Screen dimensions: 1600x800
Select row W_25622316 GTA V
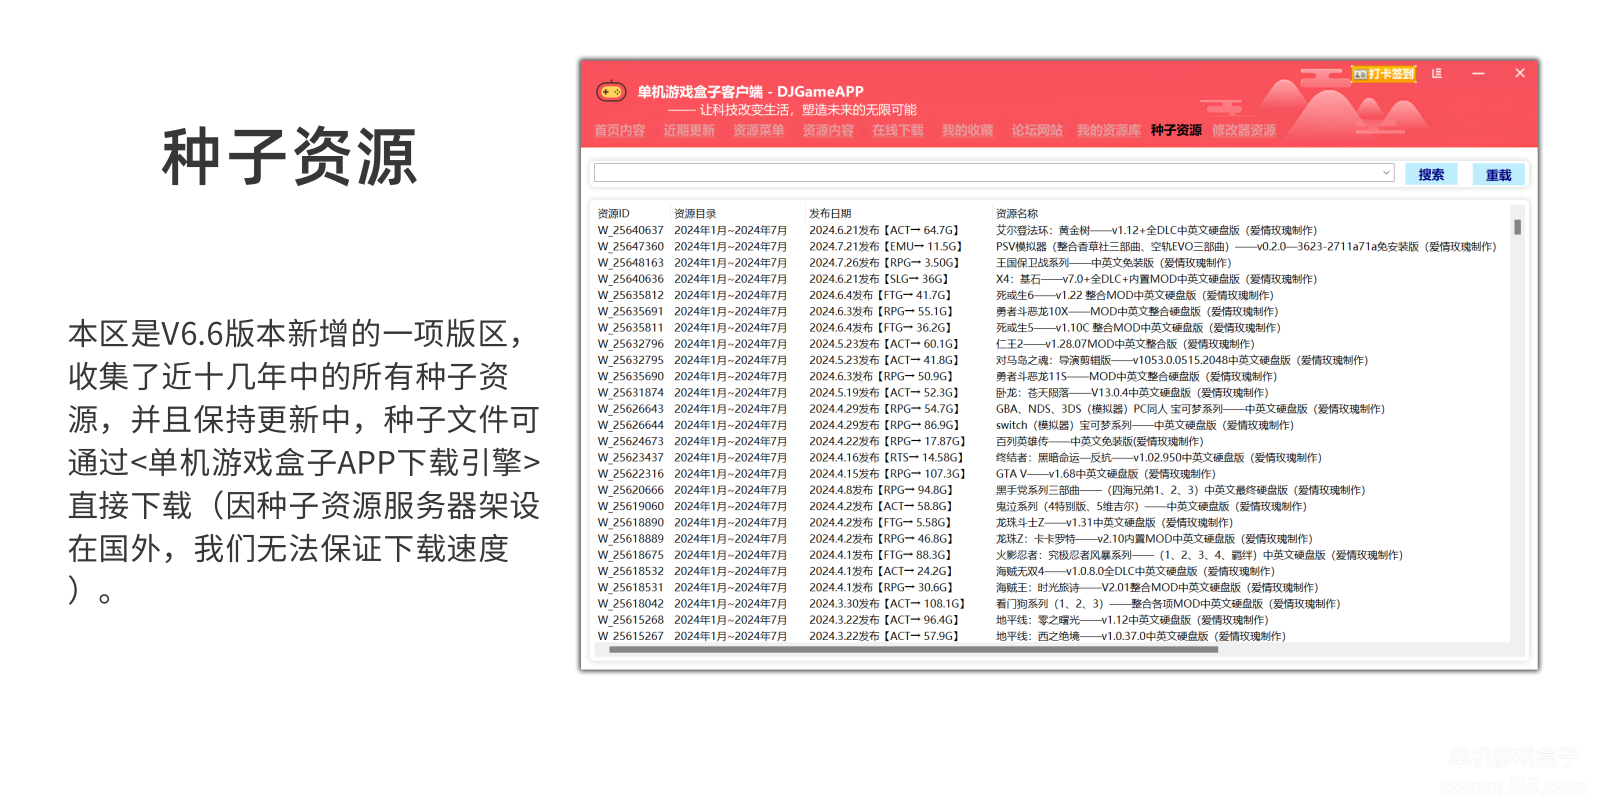click(1053, 474)
